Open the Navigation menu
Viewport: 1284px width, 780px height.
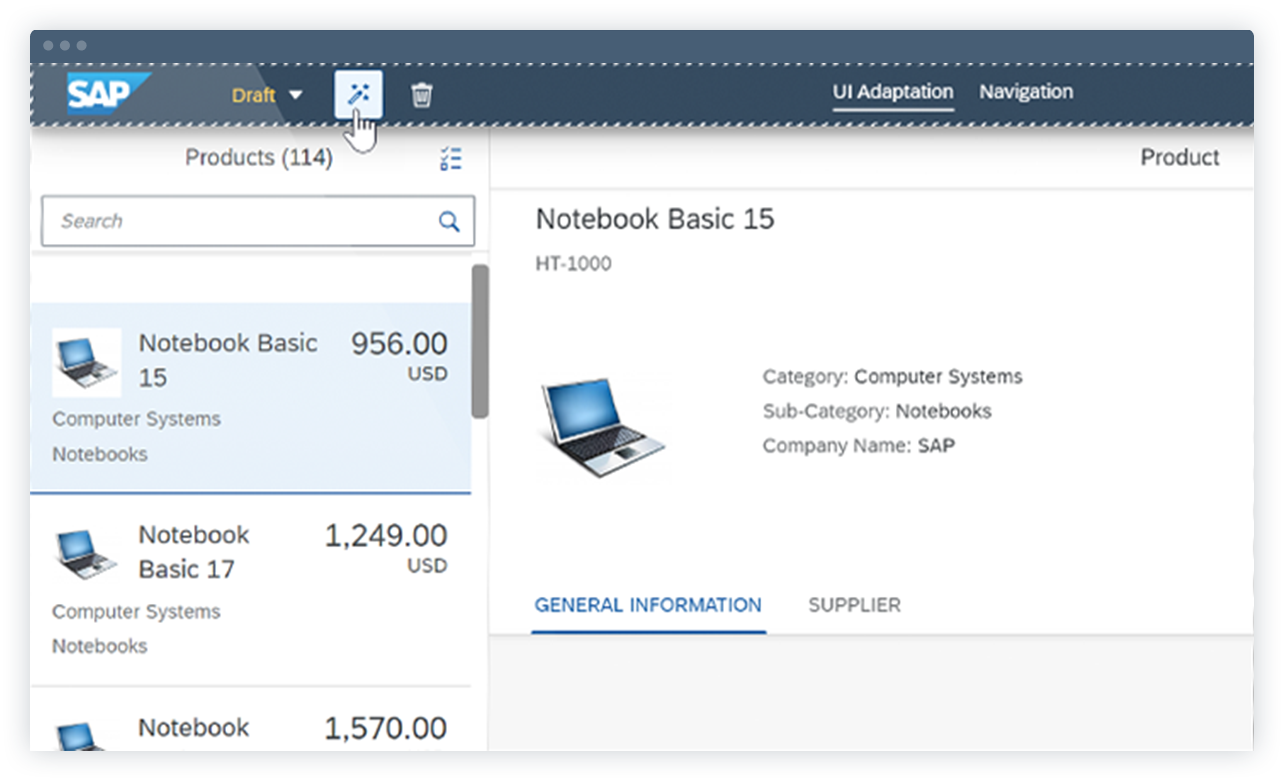tap(1026, 91)
